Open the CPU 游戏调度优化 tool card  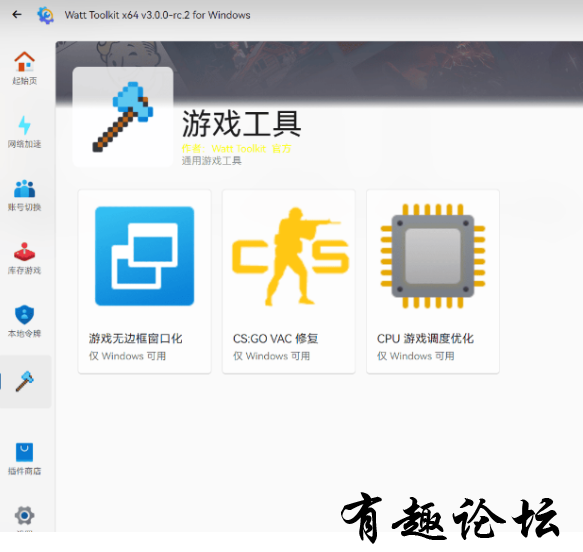pyautogui.click(x=433, y=281)
